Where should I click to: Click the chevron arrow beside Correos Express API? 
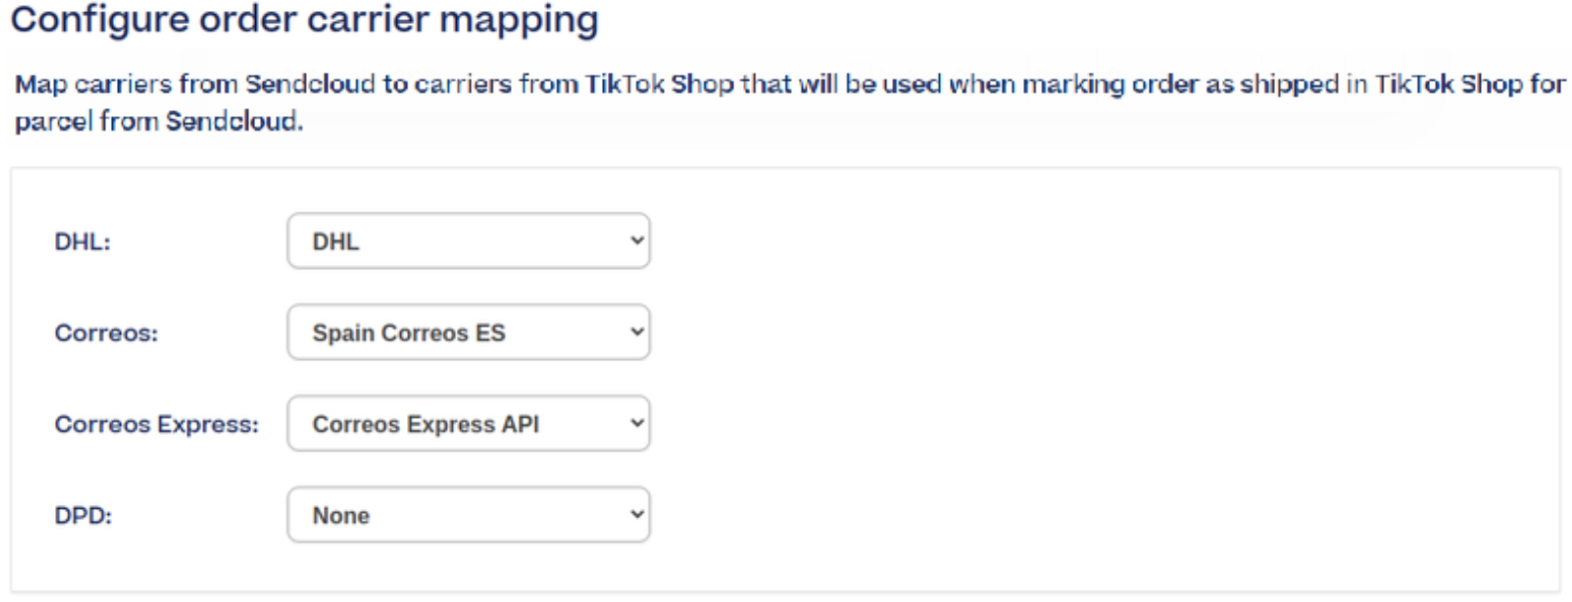(636, 424)
